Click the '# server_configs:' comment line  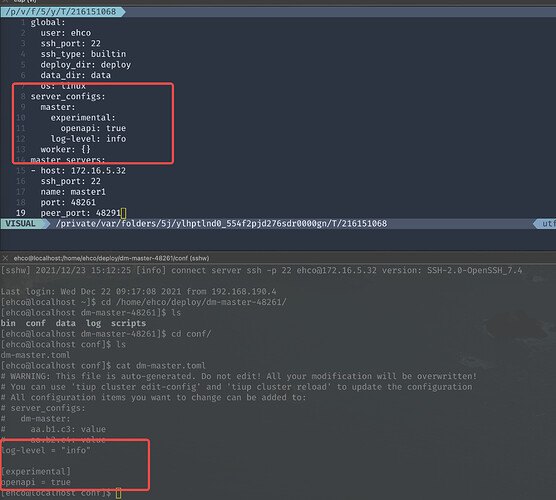pyautogui.click(x=43, y=408)
